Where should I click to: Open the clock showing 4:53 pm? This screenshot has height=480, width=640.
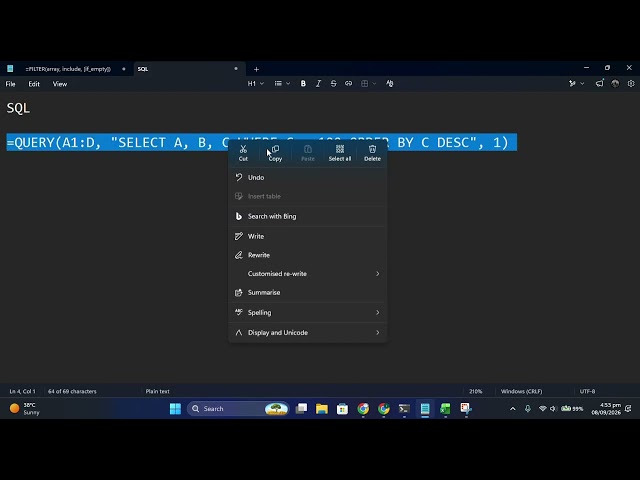(x=607, y=409)
